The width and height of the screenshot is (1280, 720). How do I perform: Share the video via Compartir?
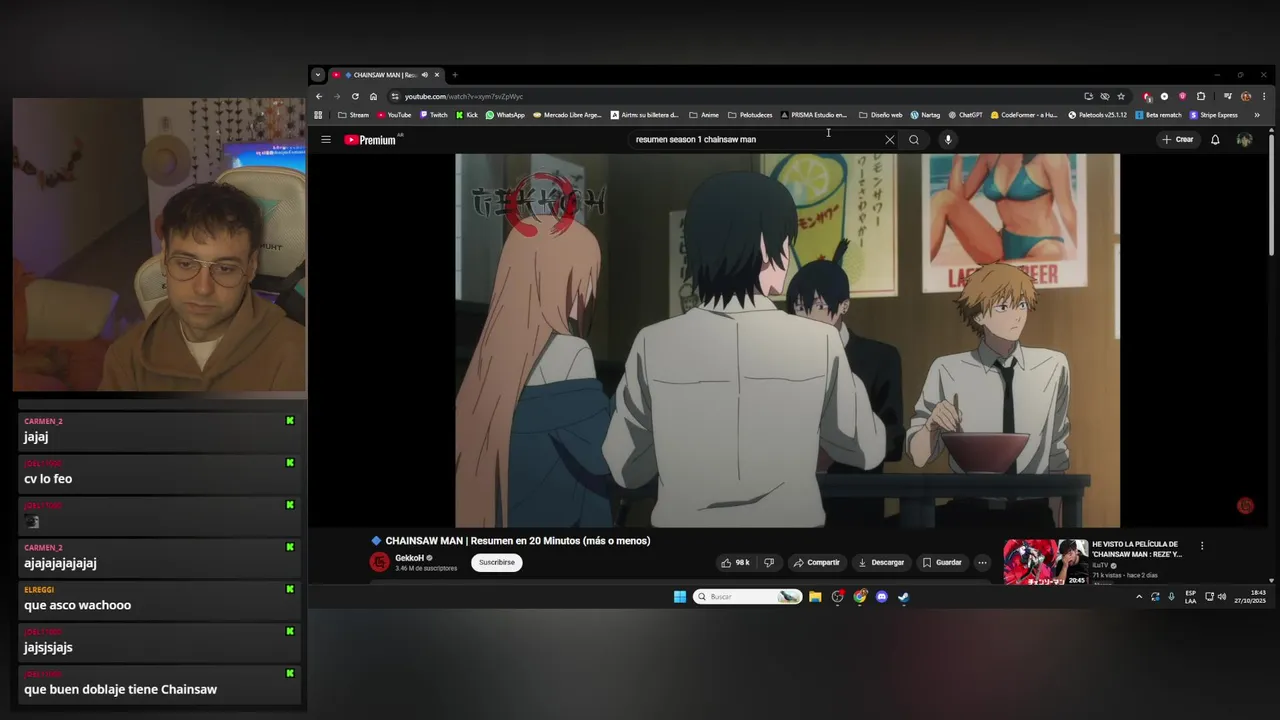(x=817, y=563)
